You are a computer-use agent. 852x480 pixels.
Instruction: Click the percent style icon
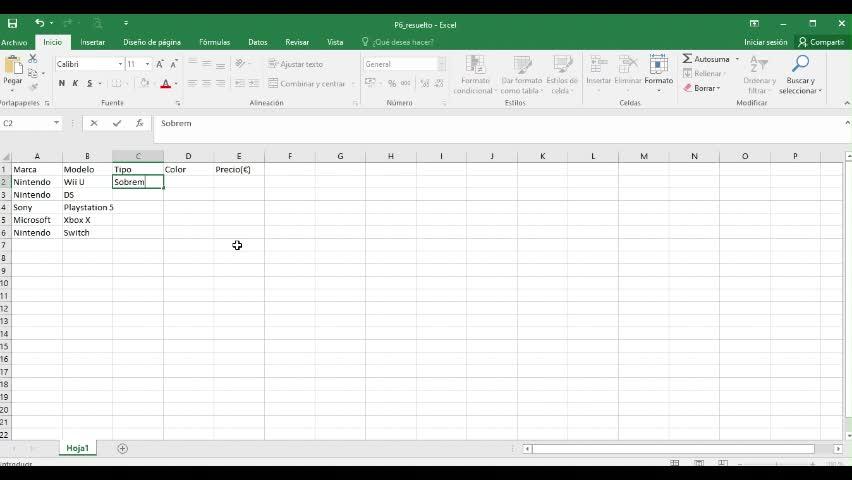(391, 83)
